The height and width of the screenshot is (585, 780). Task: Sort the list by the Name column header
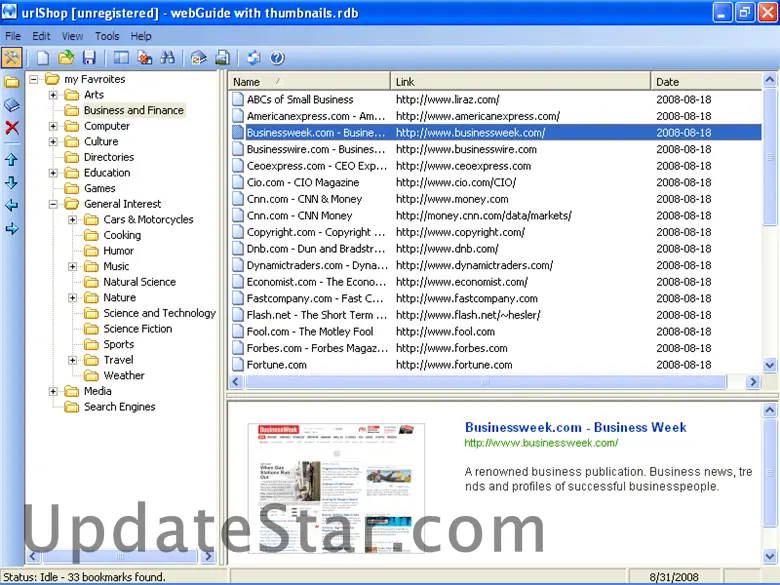click(309, 82)
